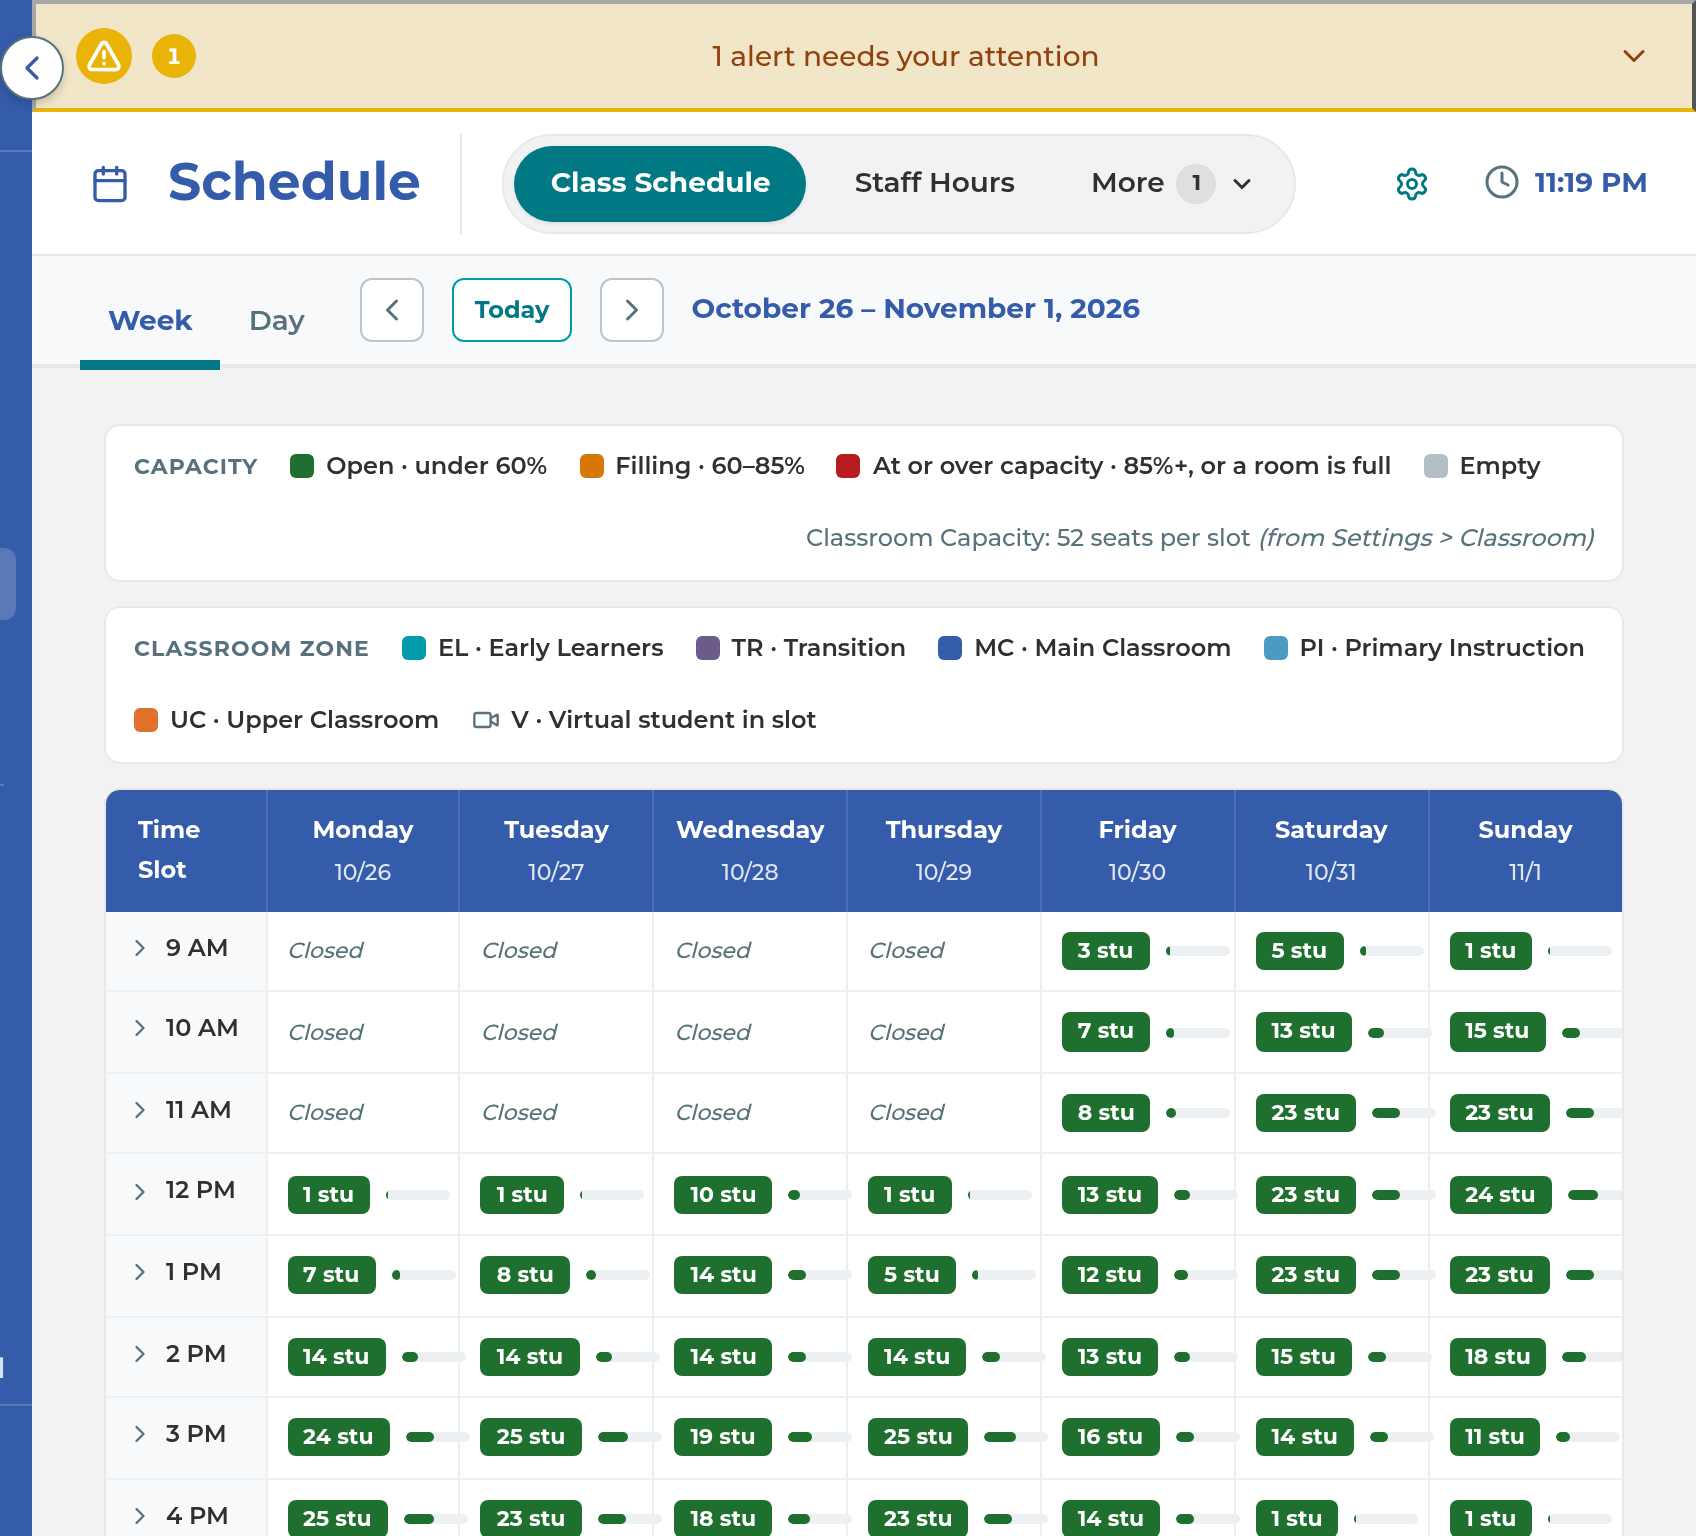Click the back arrow circle button
1696x1536 pixels.
33,68
